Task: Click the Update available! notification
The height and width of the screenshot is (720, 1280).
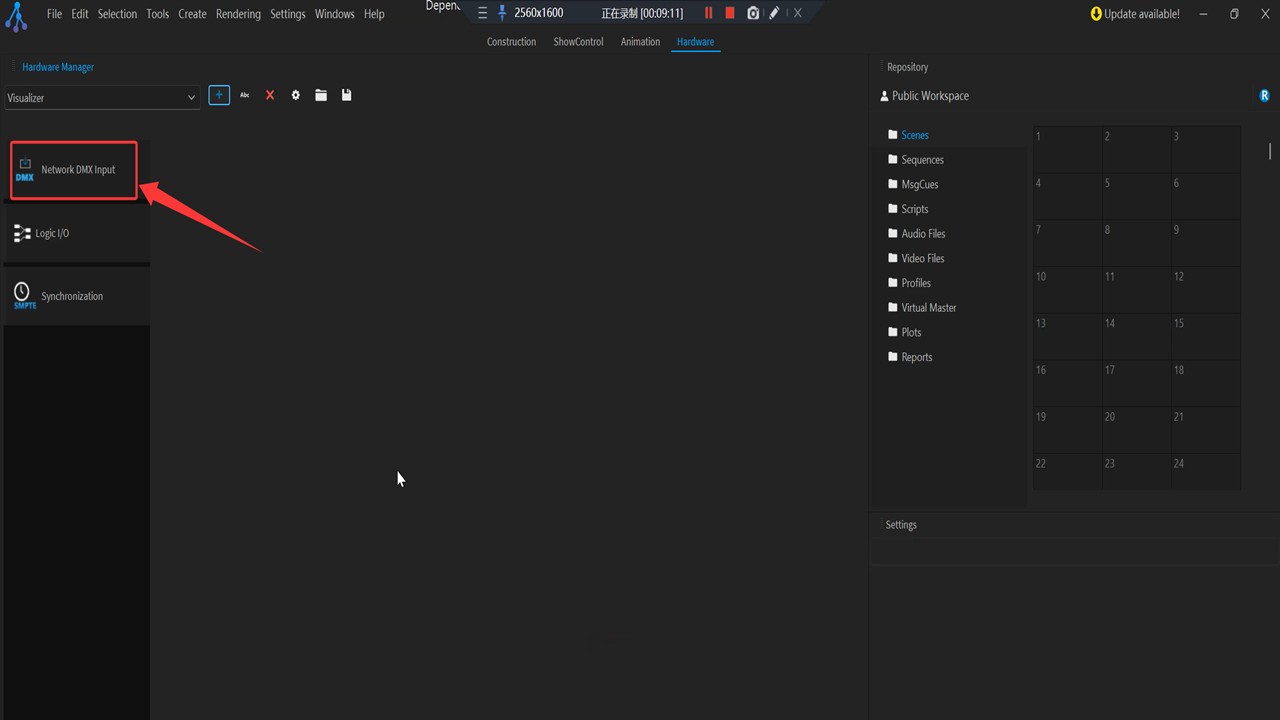Action: click(x=1135, y=14)
